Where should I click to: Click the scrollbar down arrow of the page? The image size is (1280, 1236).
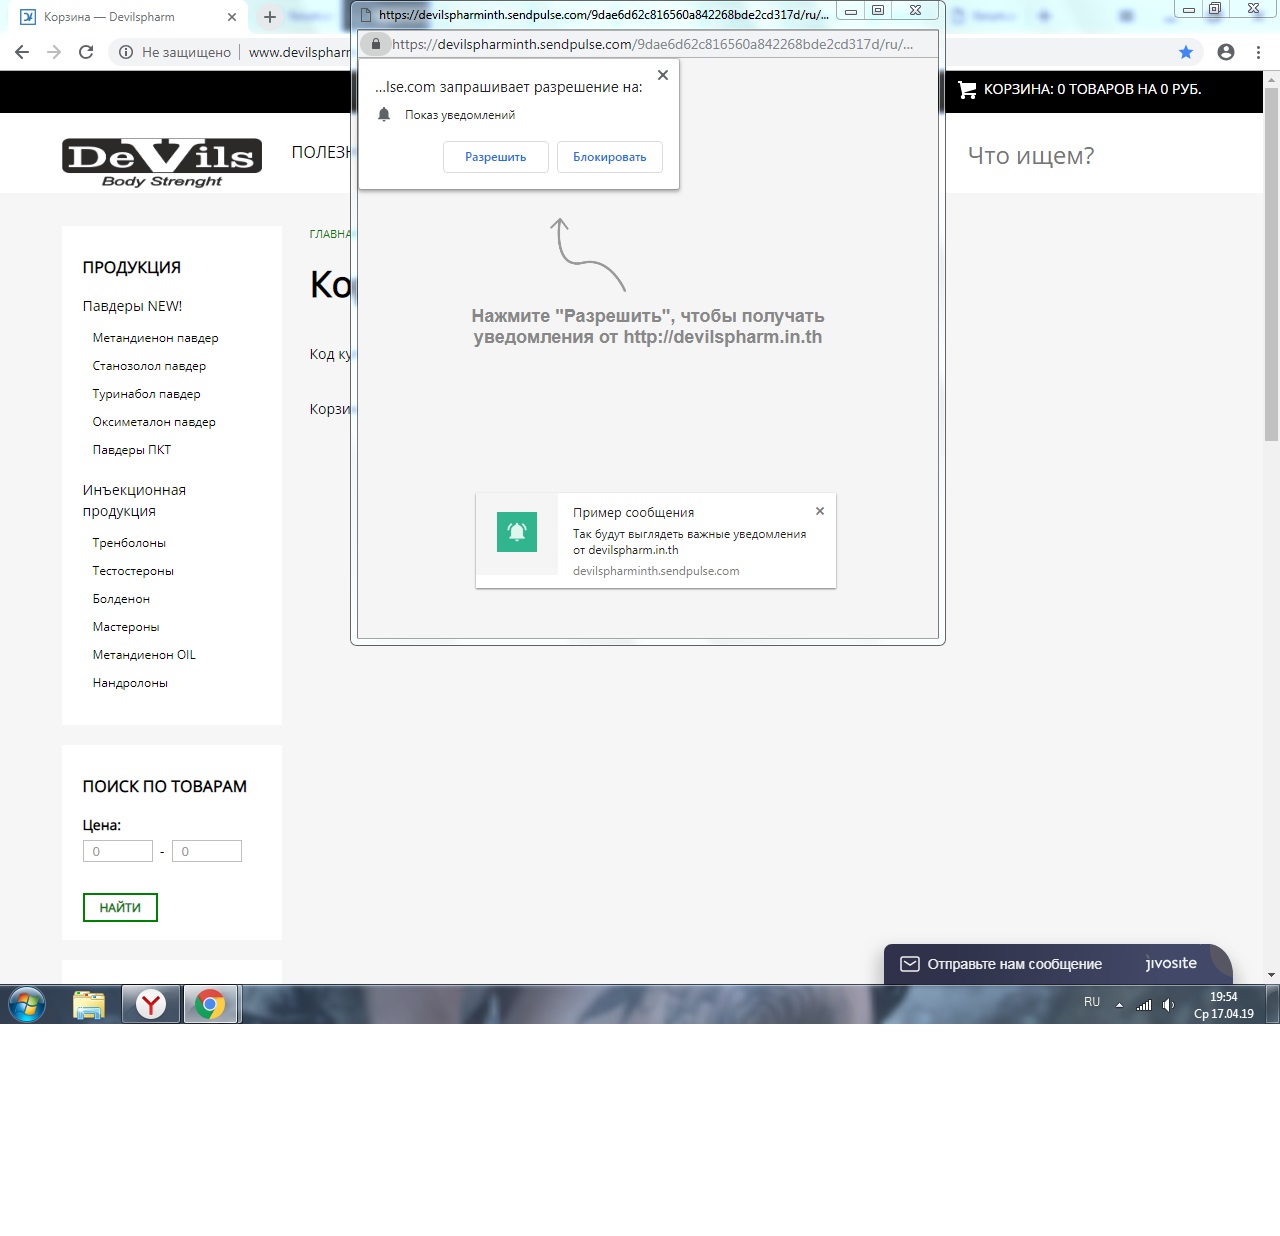pos(1271,975)
